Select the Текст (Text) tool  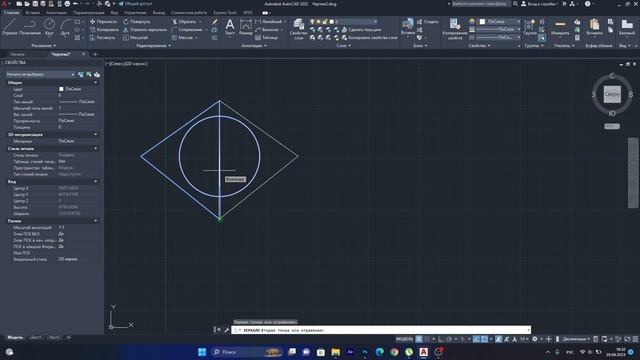[x=230, y=27]
